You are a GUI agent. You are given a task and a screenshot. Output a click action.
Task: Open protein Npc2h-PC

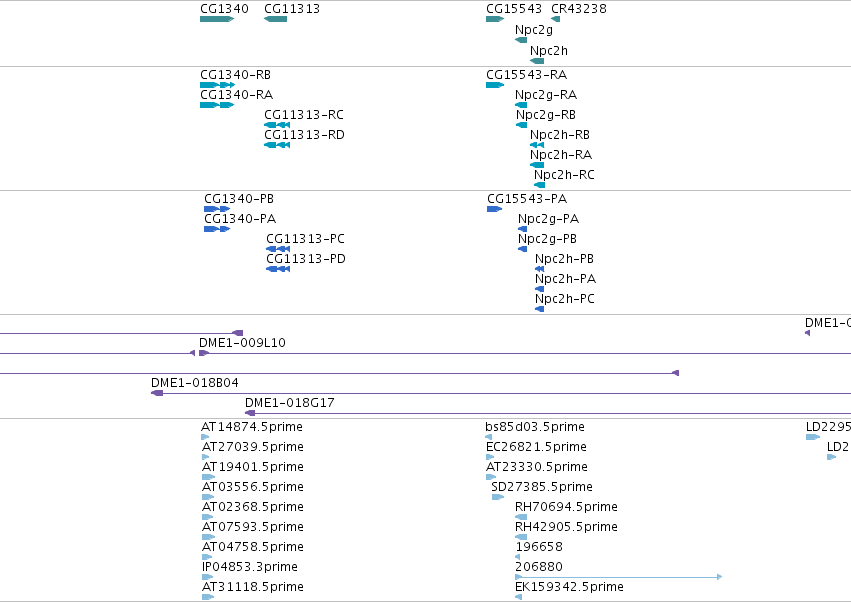(539, 309)
